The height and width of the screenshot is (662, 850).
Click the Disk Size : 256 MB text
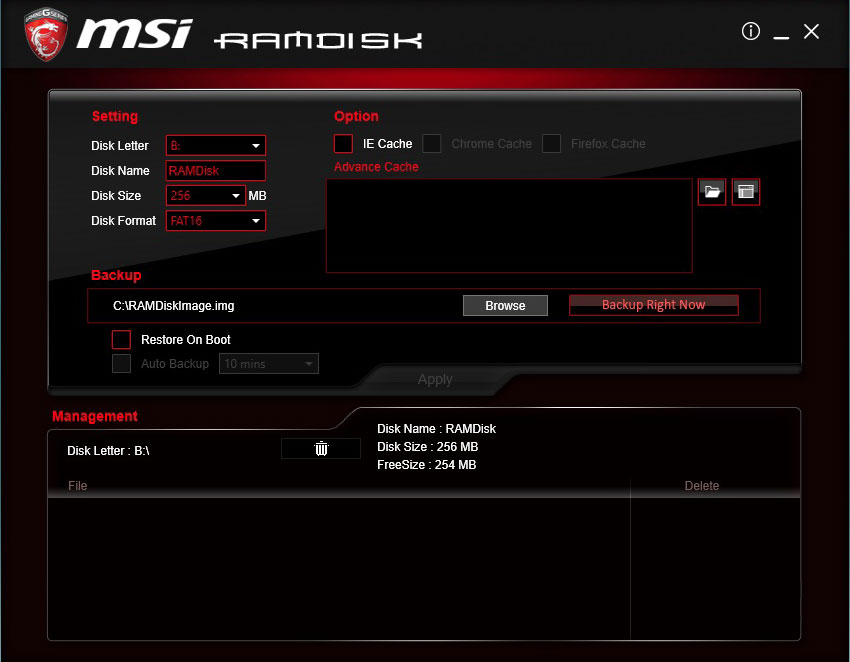pos(428,447)
